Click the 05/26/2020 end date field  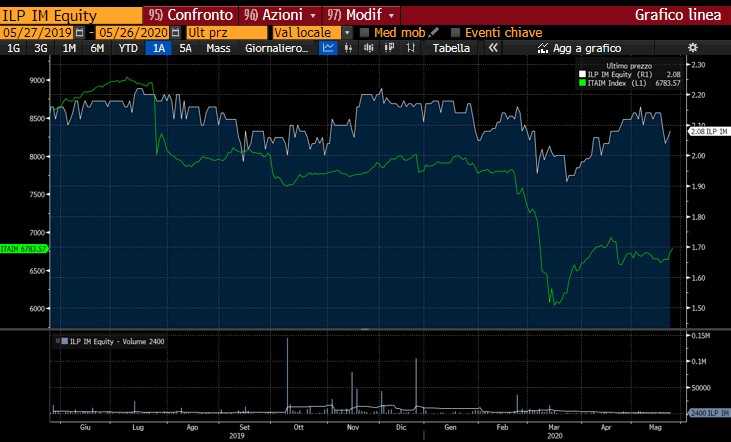(133, 33)
